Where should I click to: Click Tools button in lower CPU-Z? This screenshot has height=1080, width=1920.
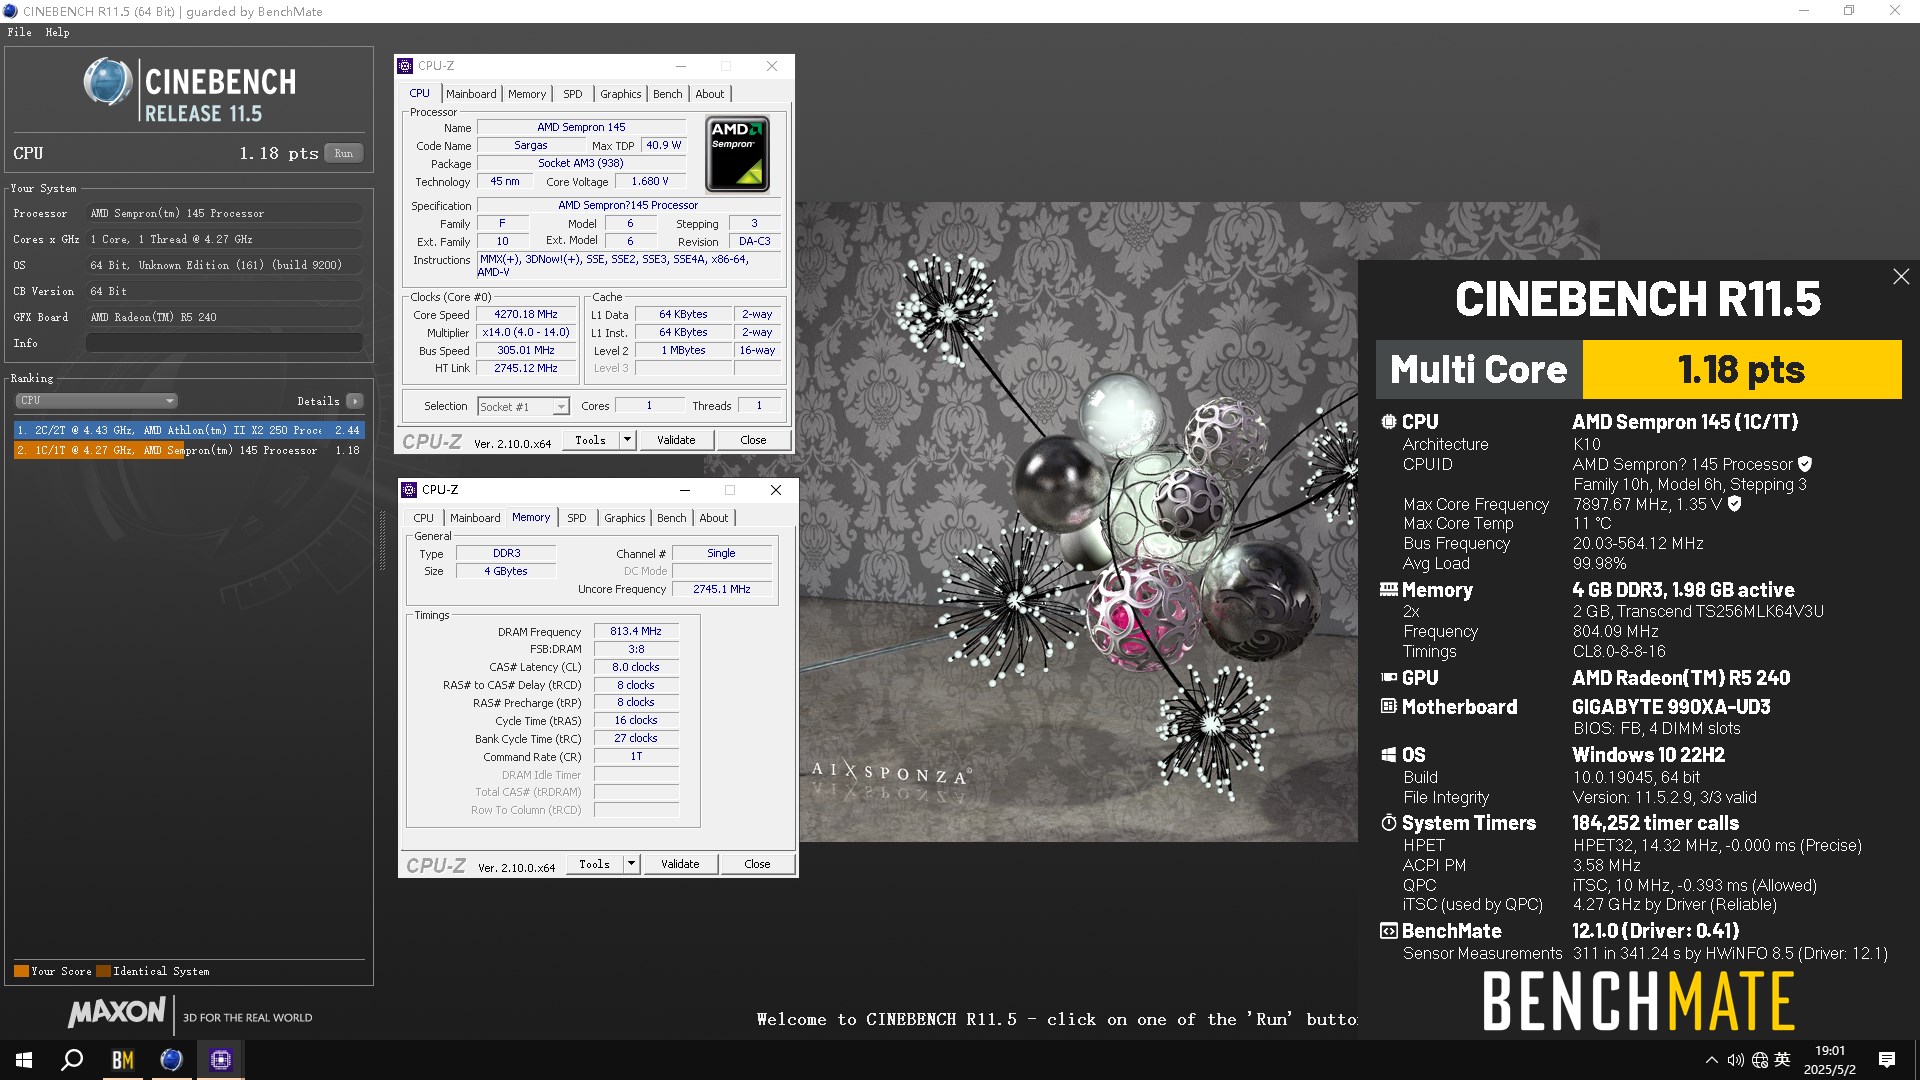click(595, 864)
